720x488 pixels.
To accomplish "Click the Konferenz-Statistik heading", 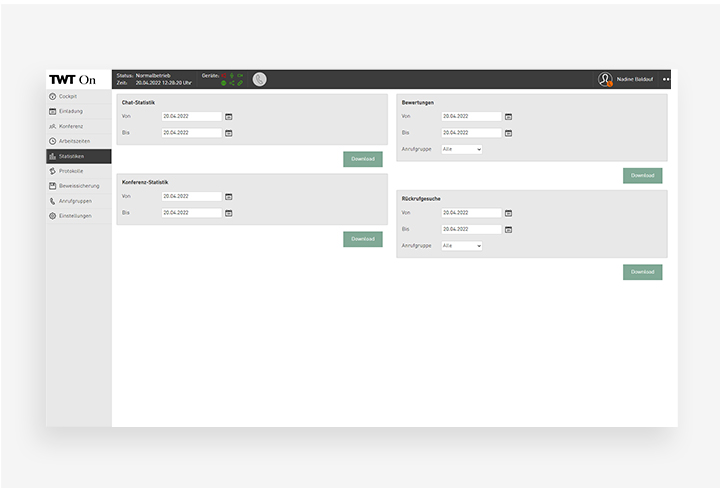I will (x=145, y=183).
